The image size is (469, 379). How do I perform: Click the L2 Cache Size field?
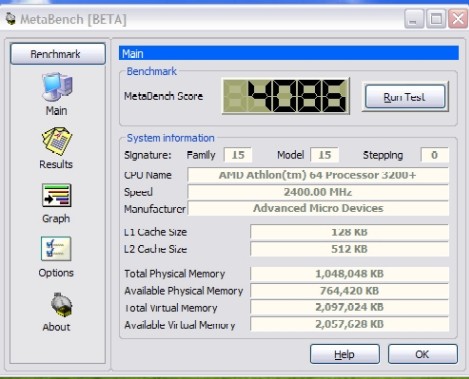point(349,249)
